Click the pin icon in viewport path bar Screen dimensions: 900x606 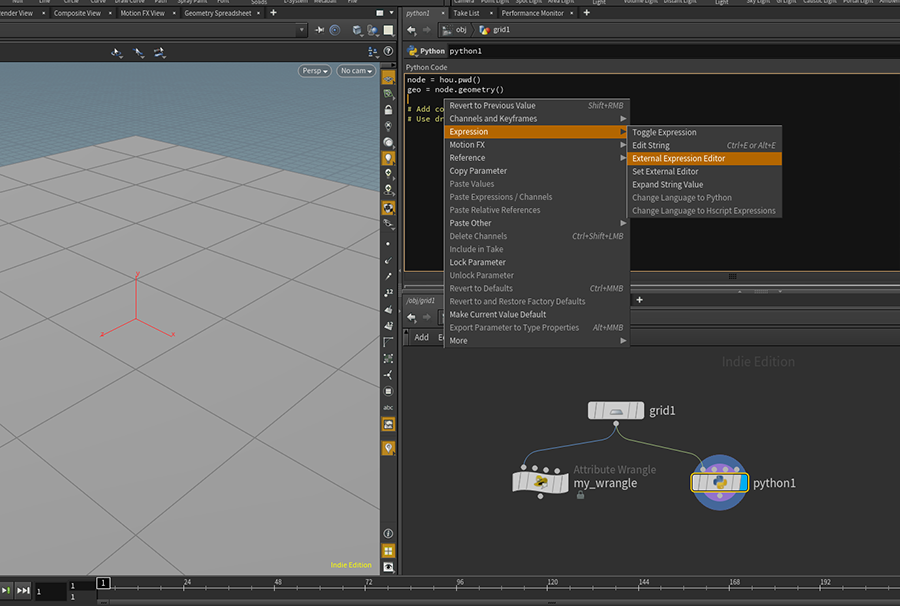pyautogui.click(x=317, y=30)
